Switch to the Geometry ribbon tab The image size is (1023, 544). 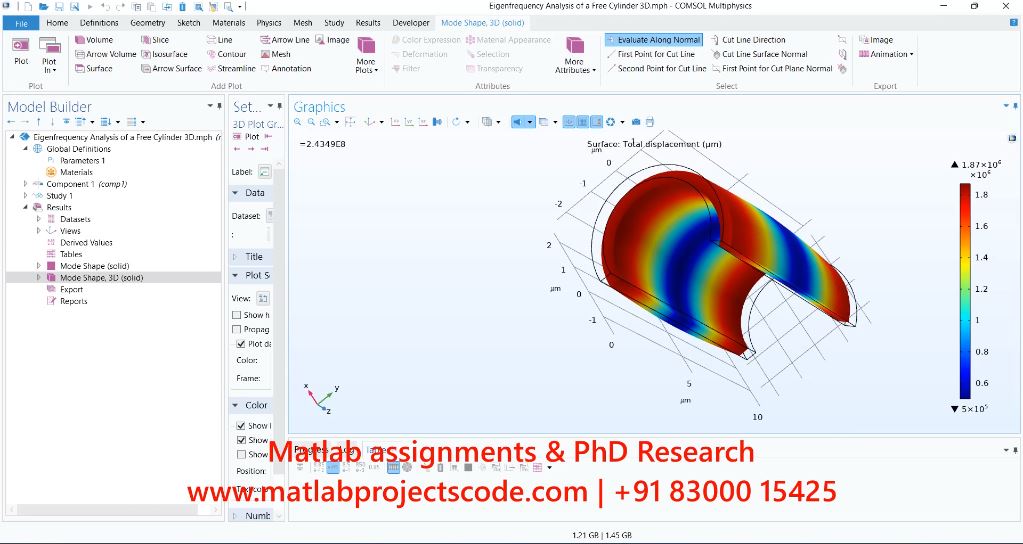[x=147, y=23]
